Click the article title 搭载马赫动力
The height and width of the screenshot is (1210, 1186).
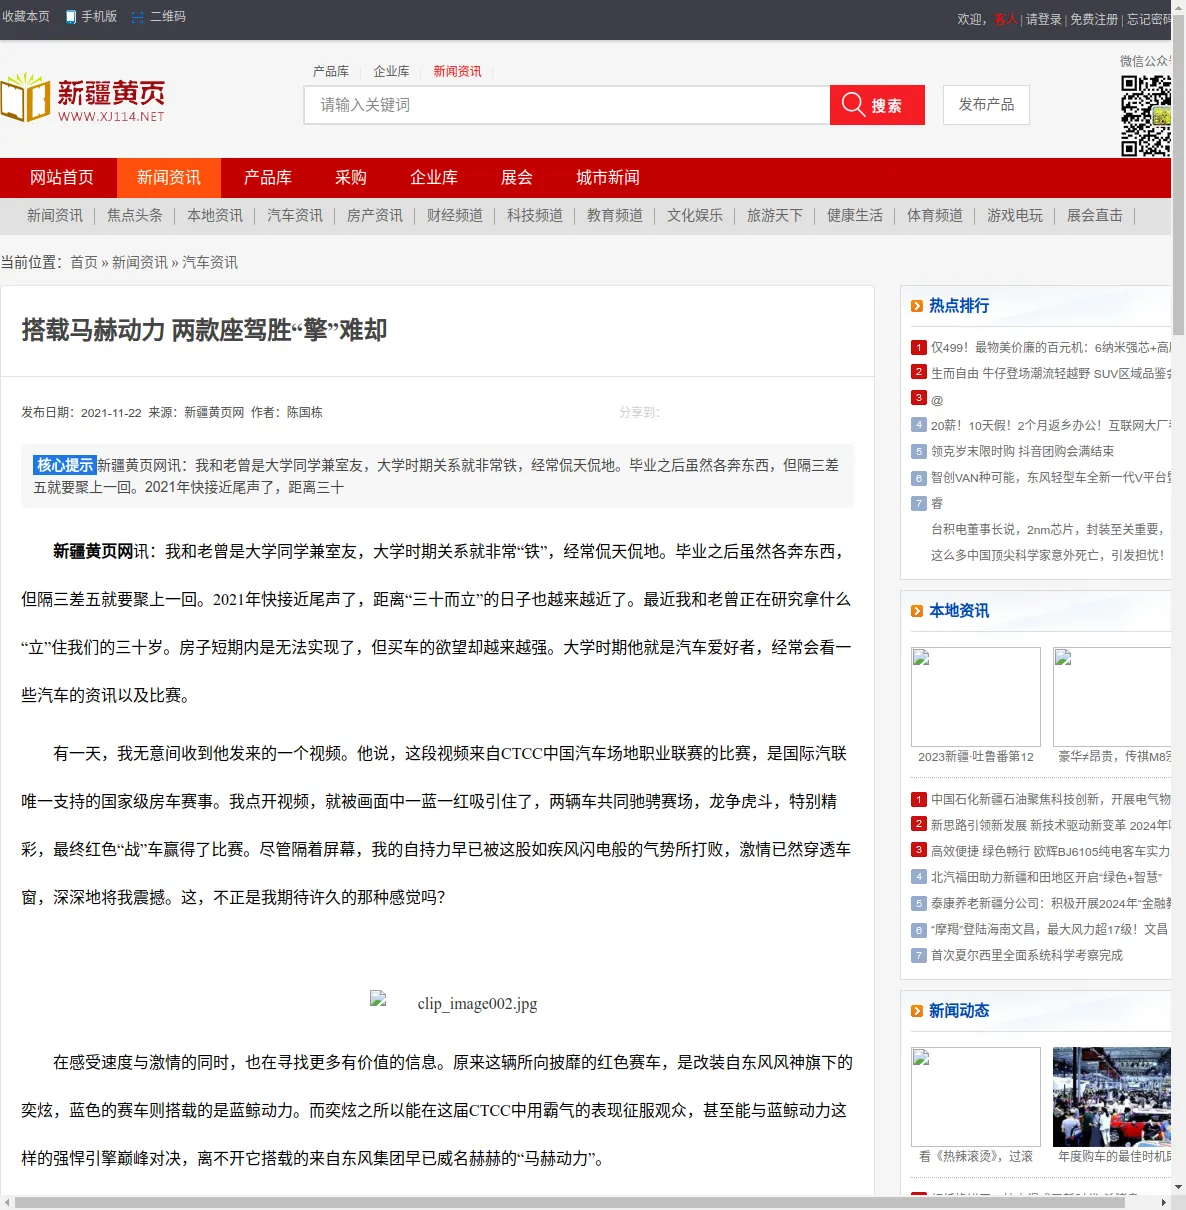[204, 331]
